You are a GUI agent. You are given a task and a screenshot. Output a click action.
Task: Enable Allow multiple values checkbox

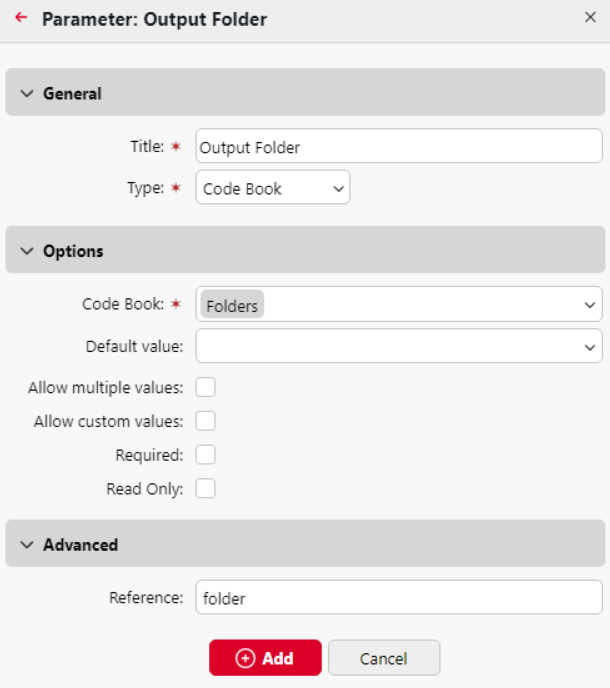coord(206,387)
